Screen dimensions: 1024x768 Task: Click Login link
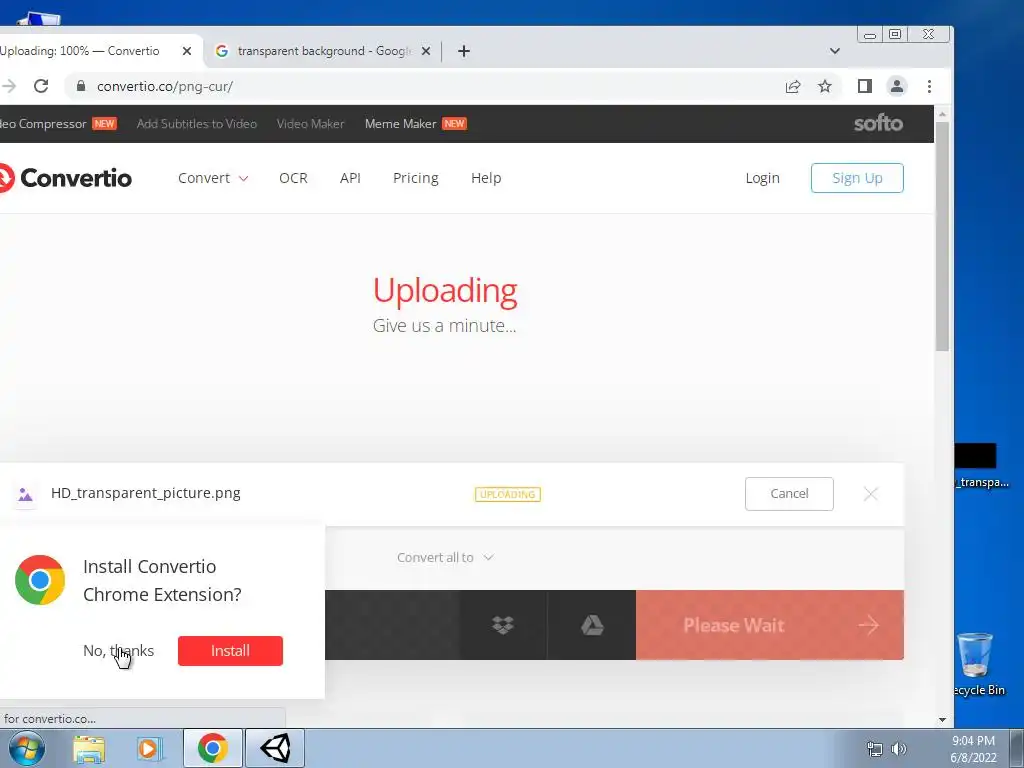click(x=763, y=178)
